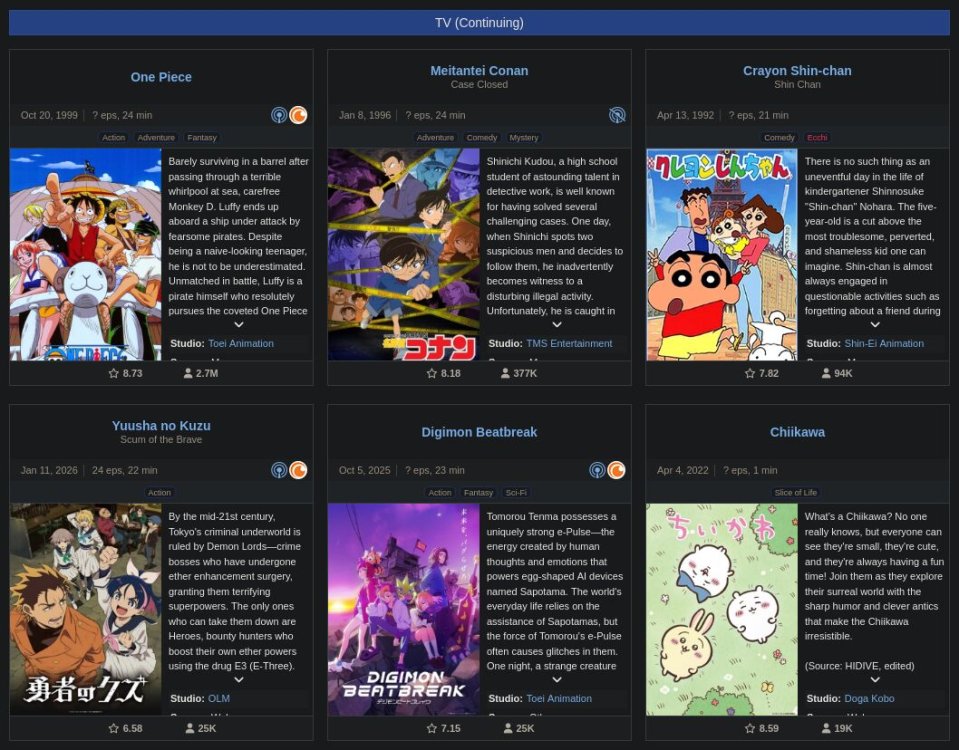Open the Doga Kobo studio link
959x750 pixels.
869,698
